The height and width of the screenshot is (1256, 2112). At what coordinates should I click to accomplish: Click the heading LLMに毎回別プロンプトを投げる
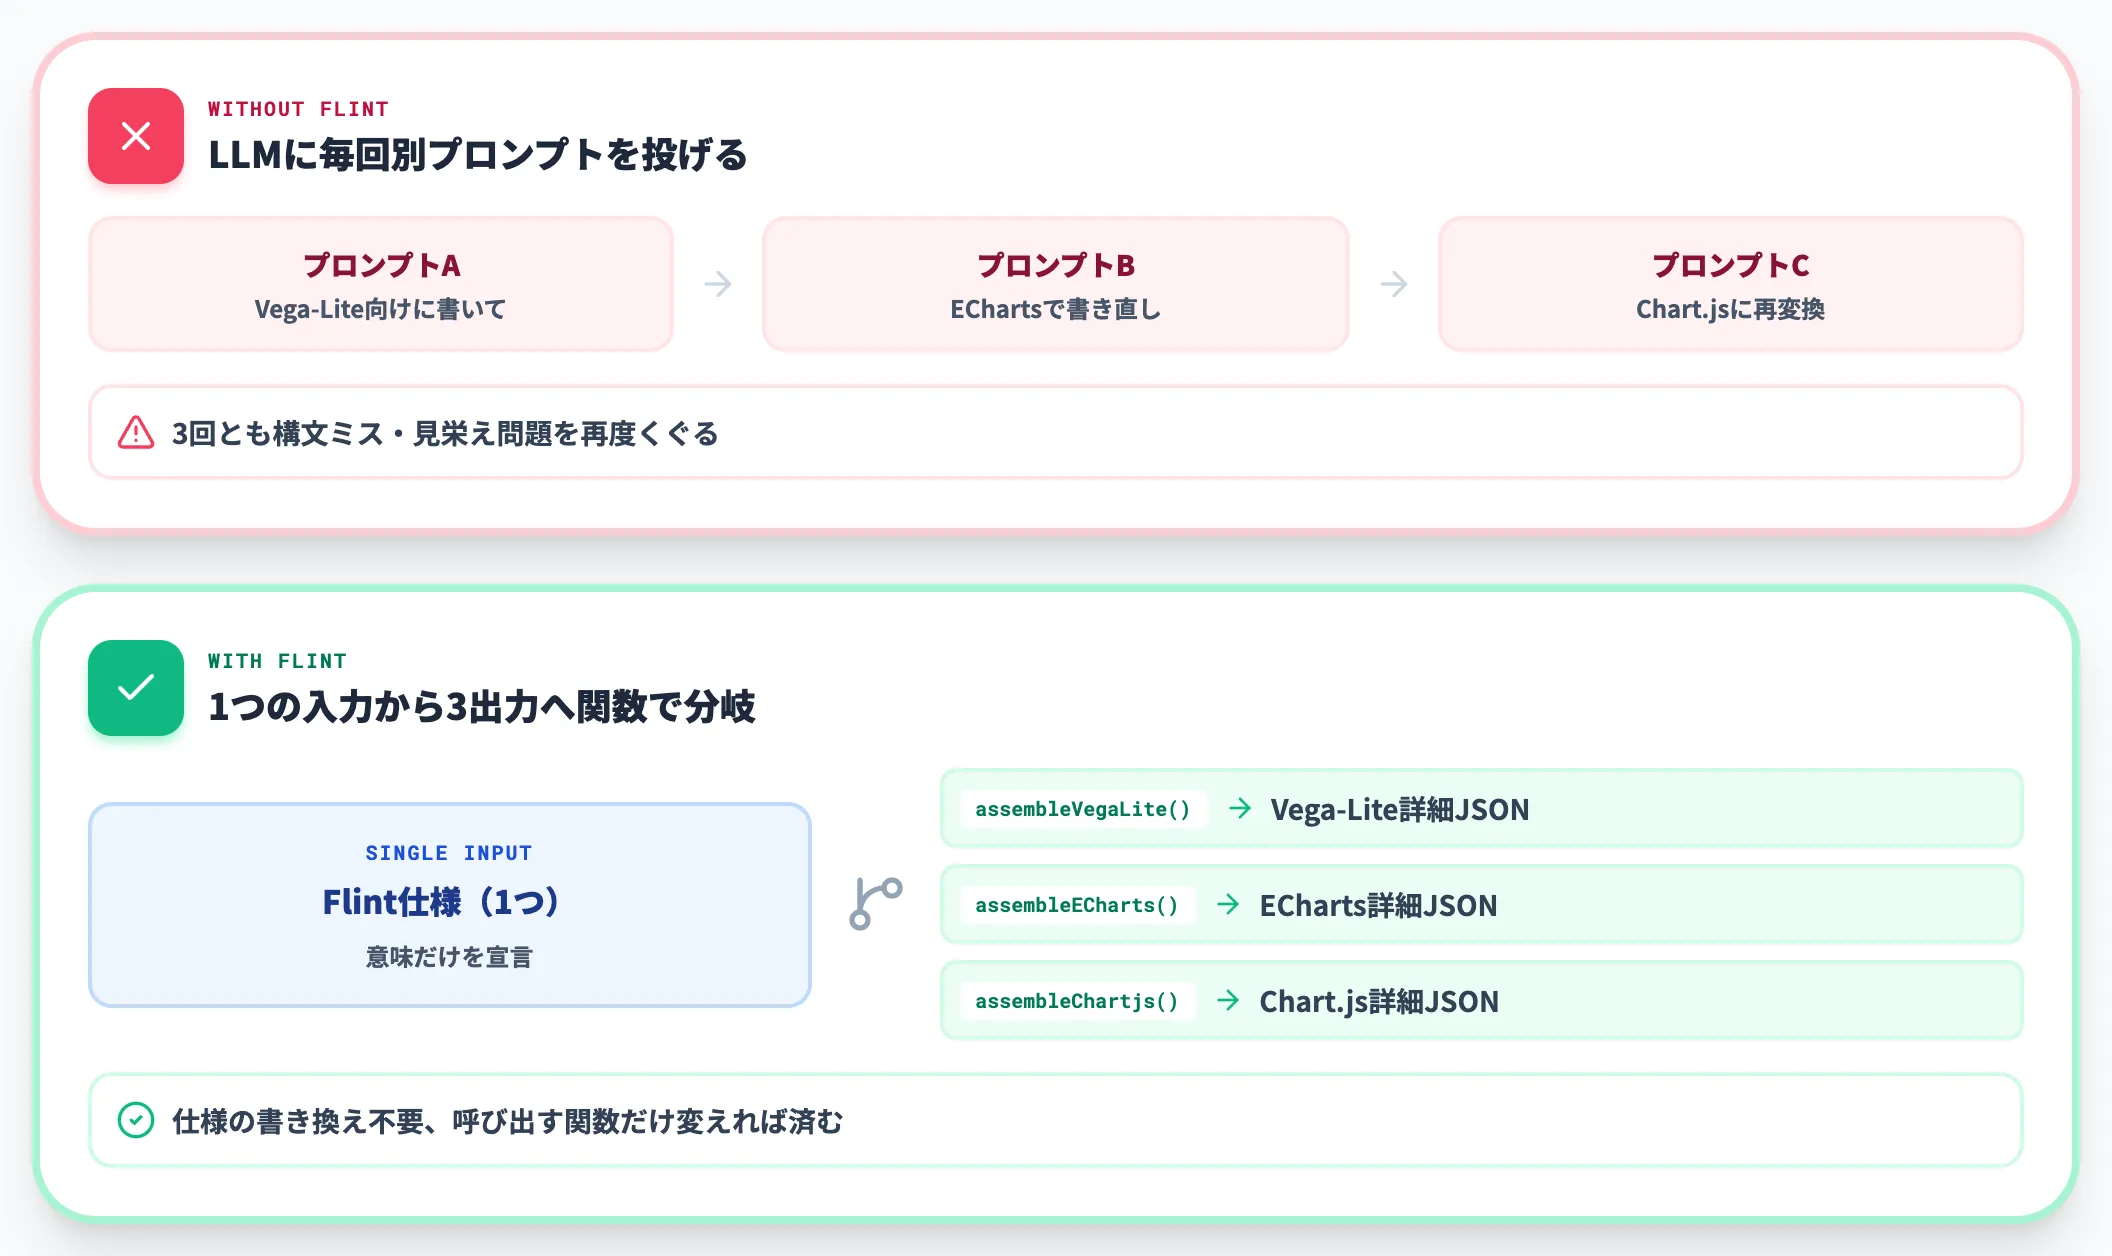point(478,155)
